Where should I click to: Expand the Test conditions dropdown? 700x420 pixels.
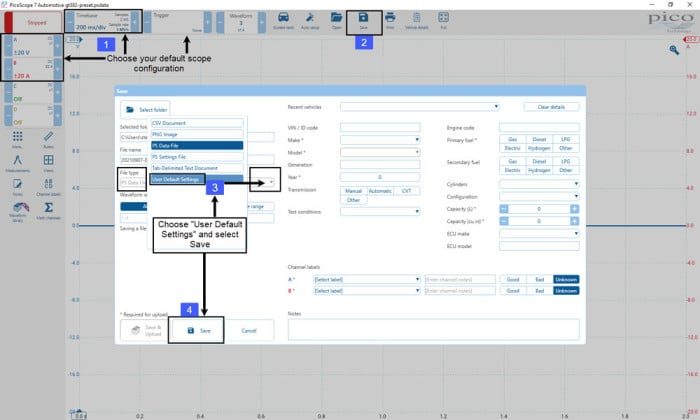[x=417, y=211]
